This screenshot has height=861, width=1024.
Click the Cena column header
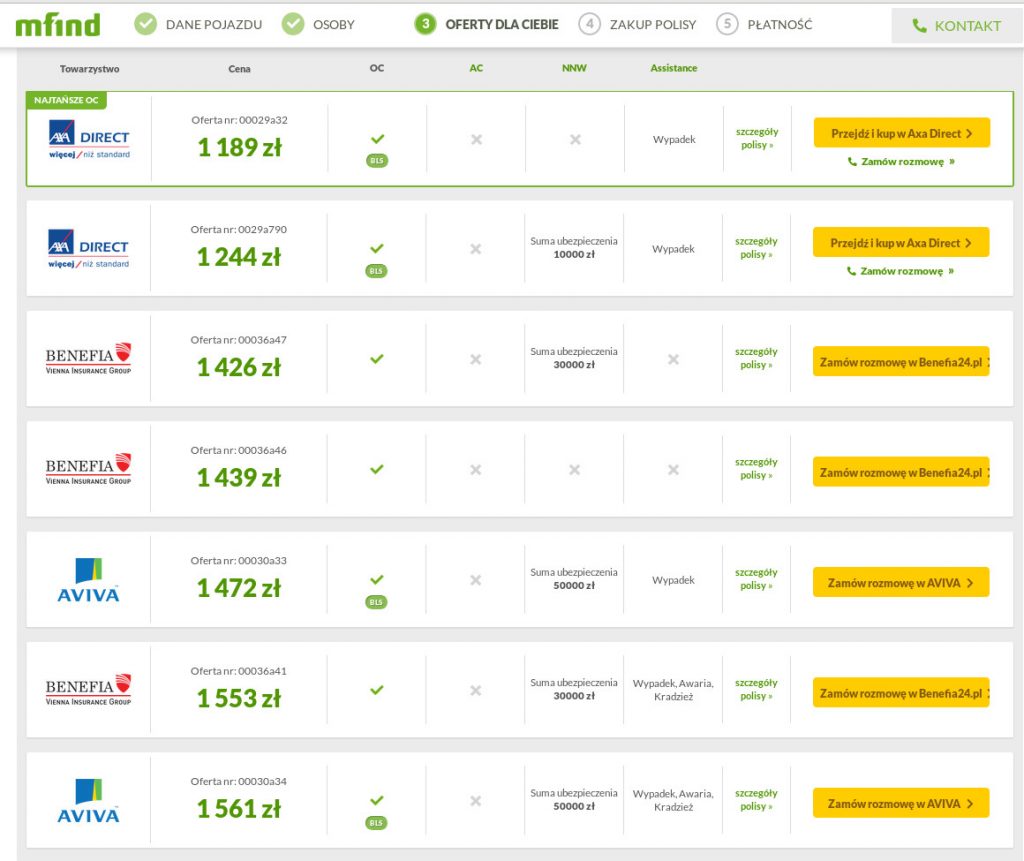(x=240, y=69)
